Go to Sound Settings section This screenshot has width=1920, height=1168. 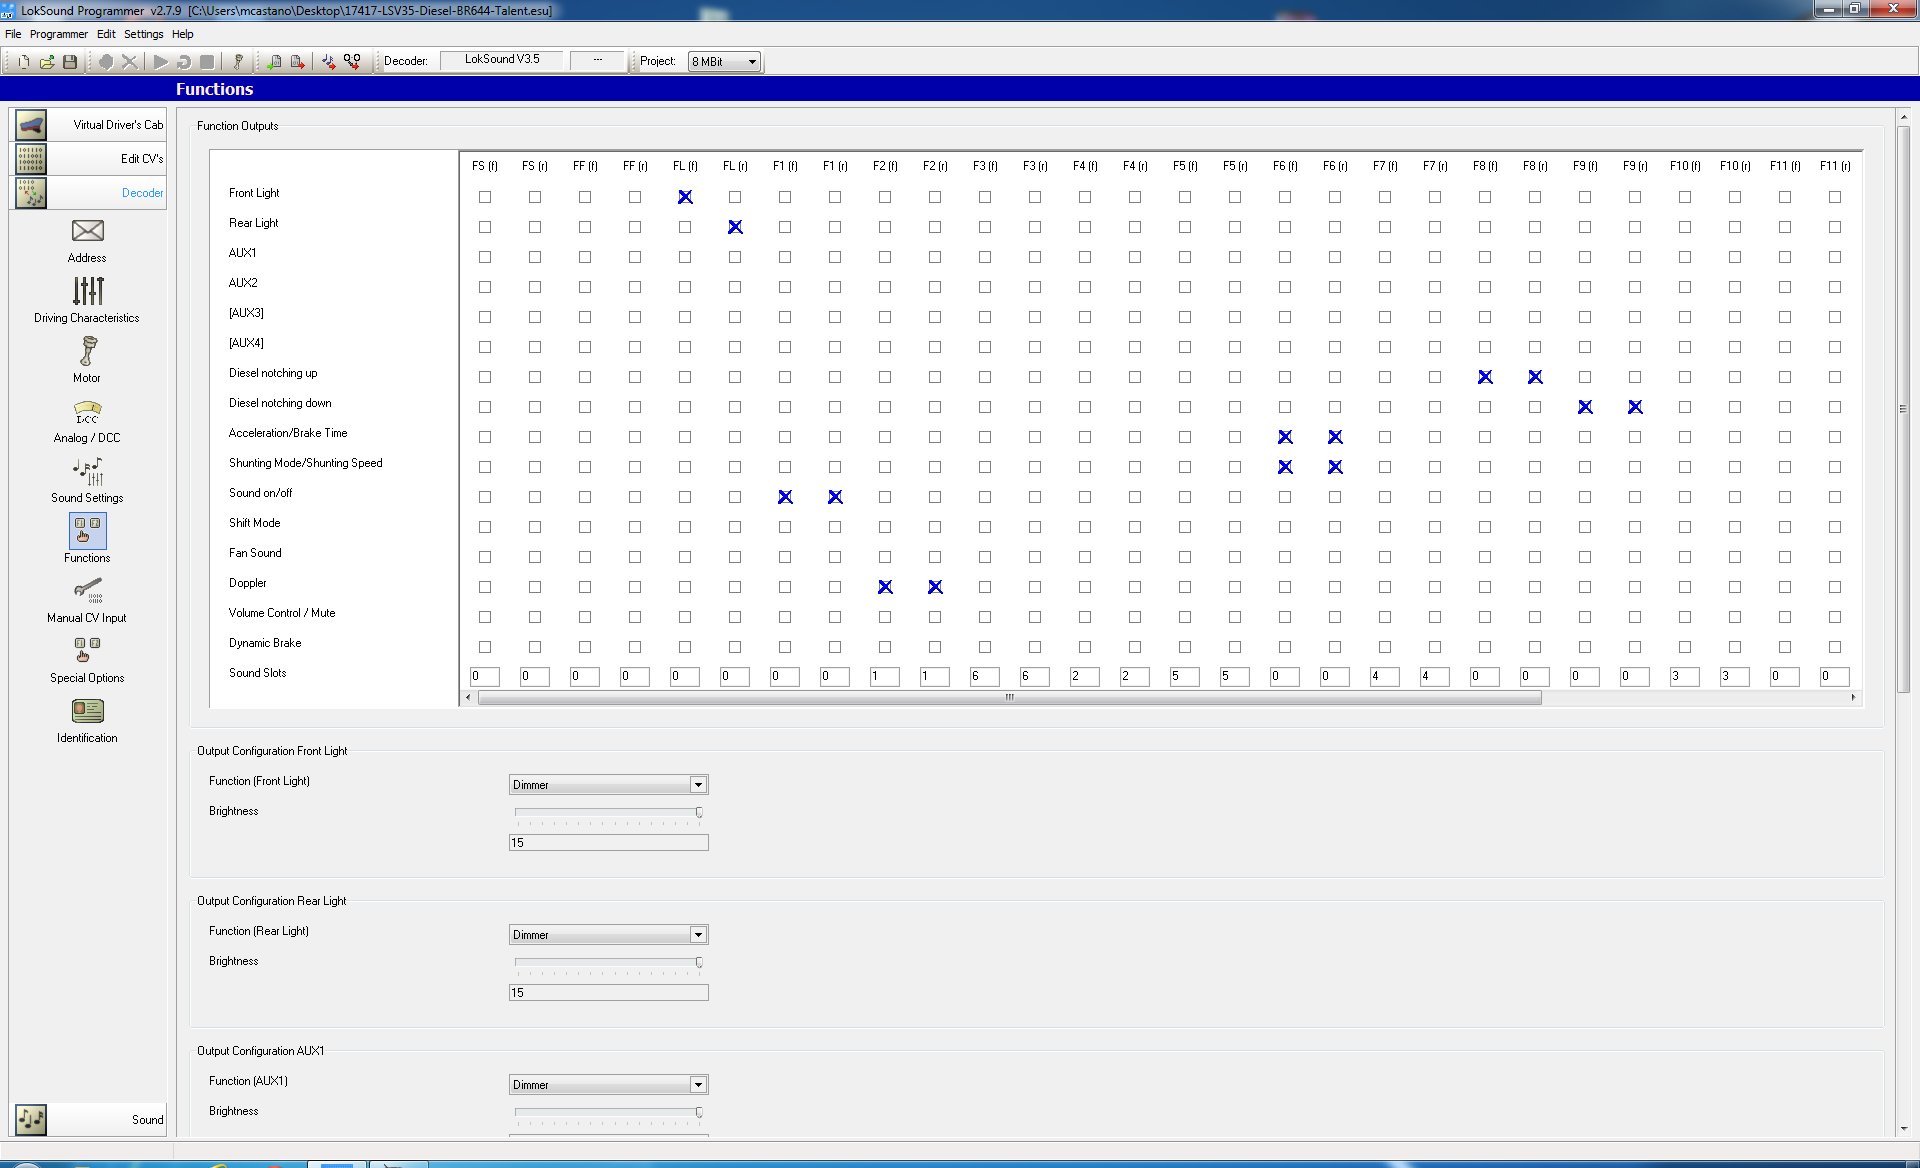pyautogui.click(x=87, y=481)
